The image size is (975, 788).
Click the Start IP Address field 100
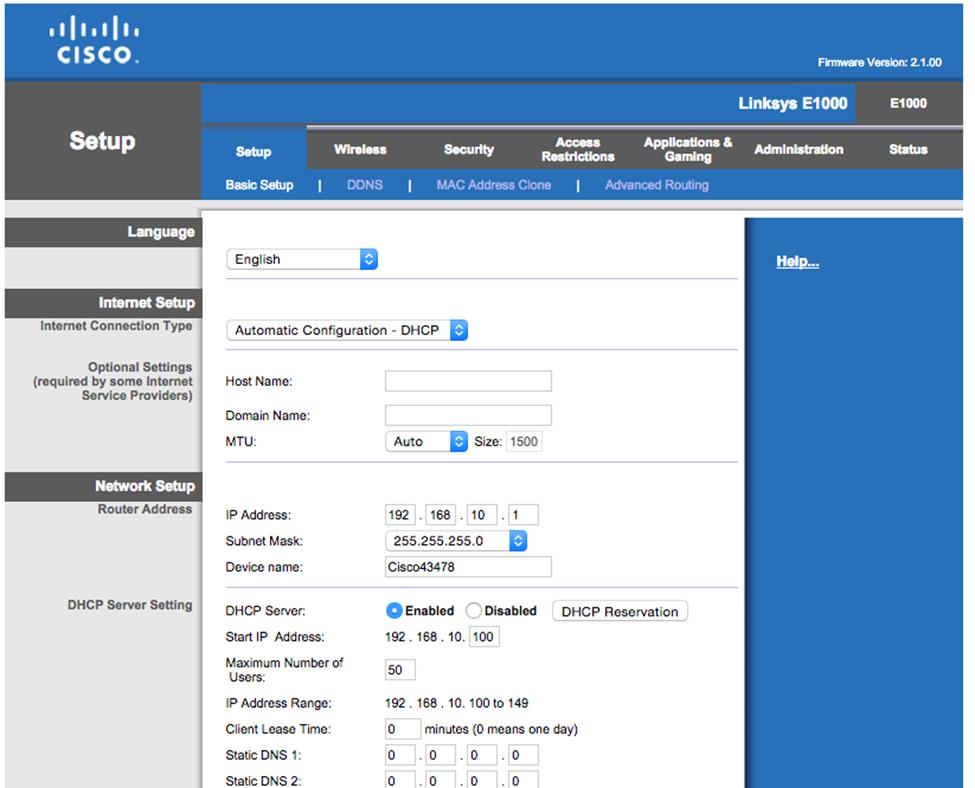[x=484, y=637]
